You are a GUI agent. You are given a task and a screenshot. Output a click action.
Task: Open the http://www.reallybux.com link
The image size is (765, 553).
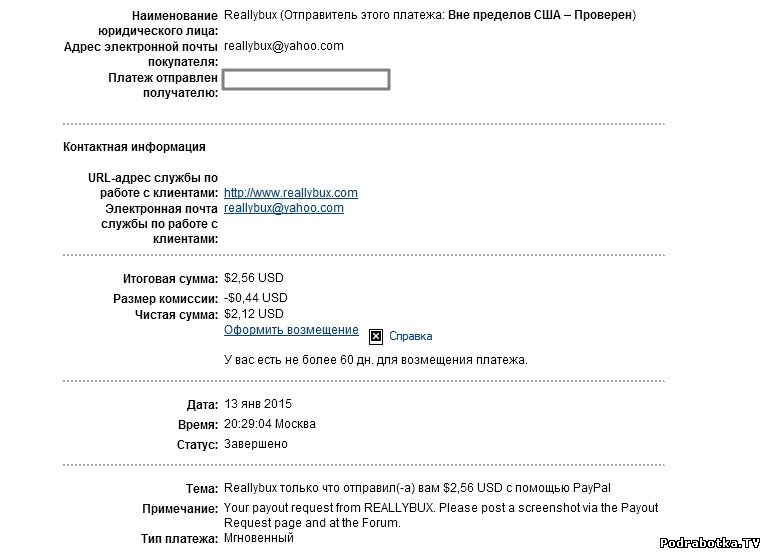coord(291,193)
